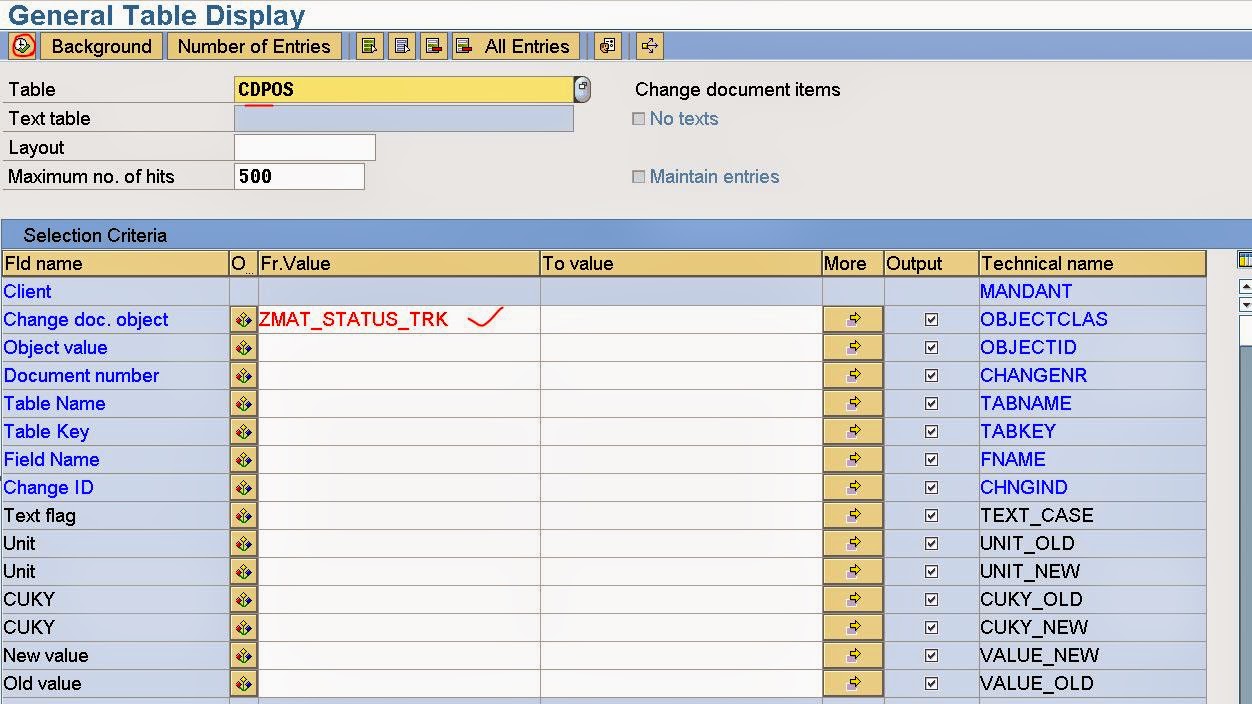Open selection options for Object value
Screen dimensions: 1252x704
coord(243,347)
